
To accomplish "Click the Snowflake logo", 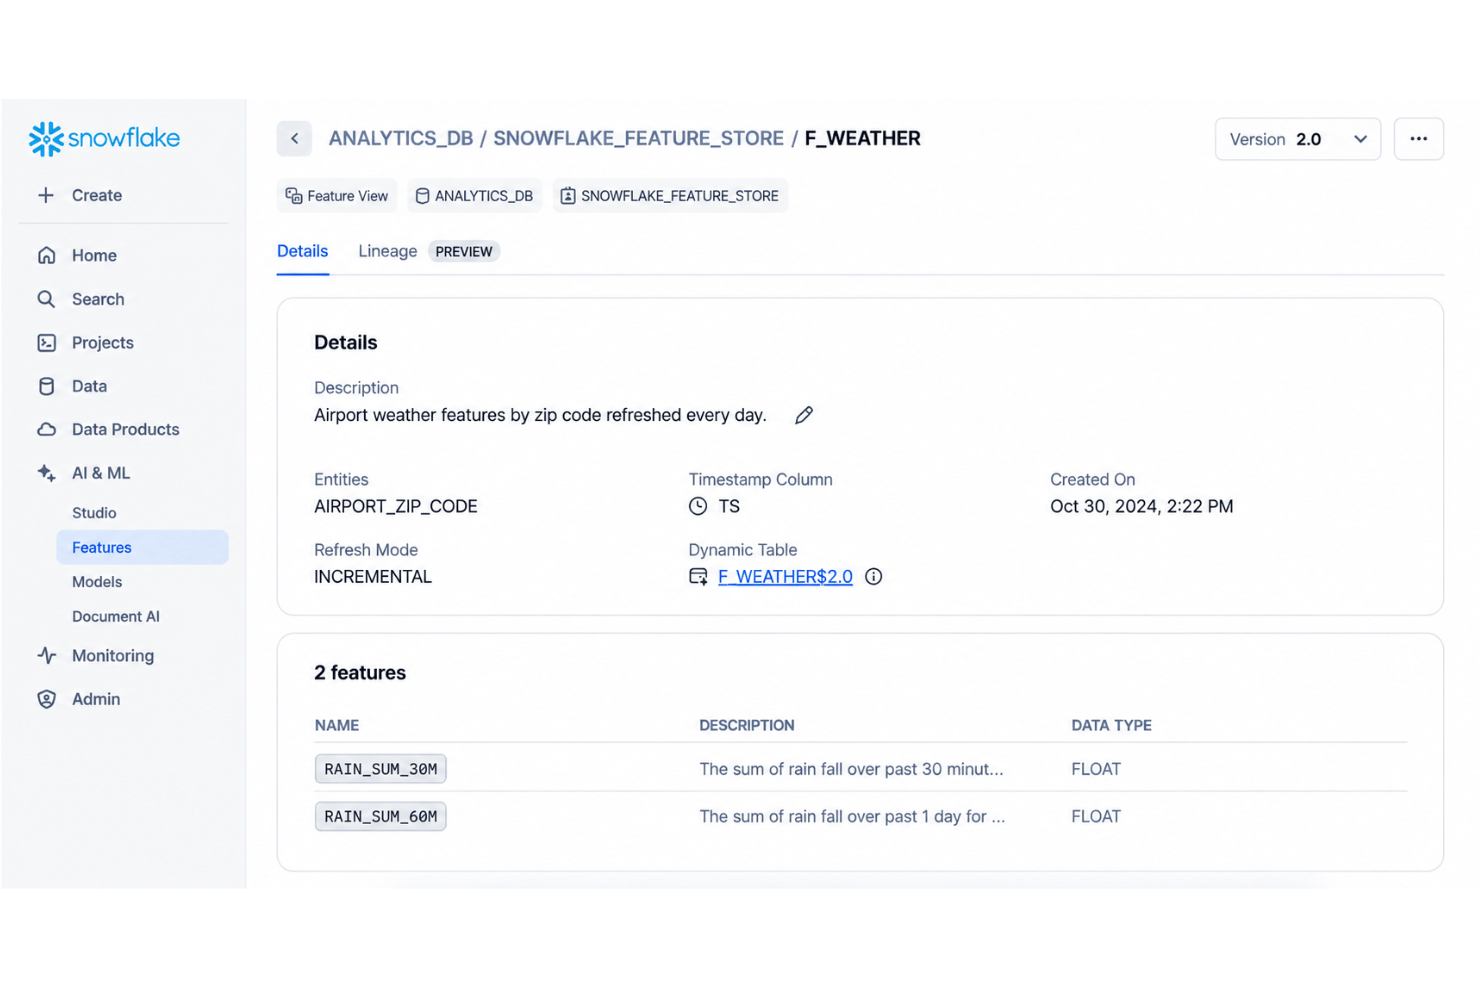I will (104, 139).
